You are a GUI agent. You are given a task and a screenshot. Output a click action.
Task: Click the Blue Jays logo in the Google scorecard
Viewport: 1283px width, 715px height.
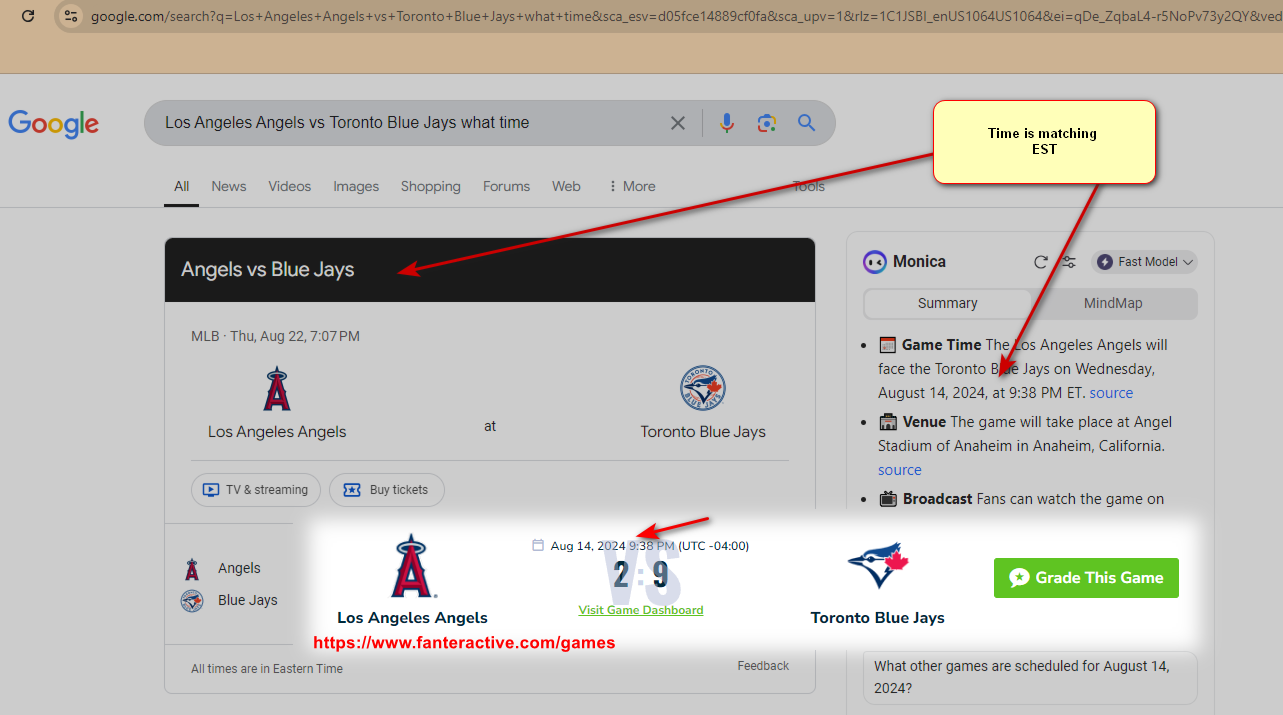(703, 389)
